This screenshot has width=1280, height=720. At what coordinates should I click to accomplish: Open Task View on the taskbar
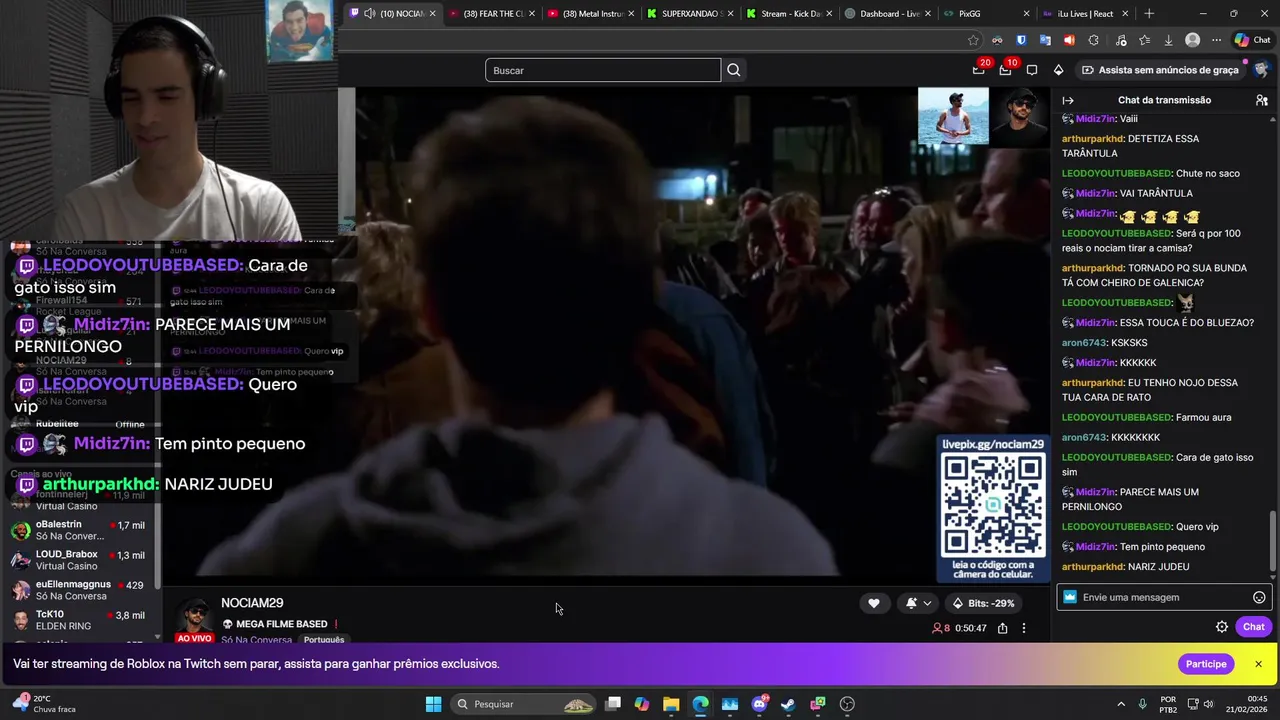point(613,704)
